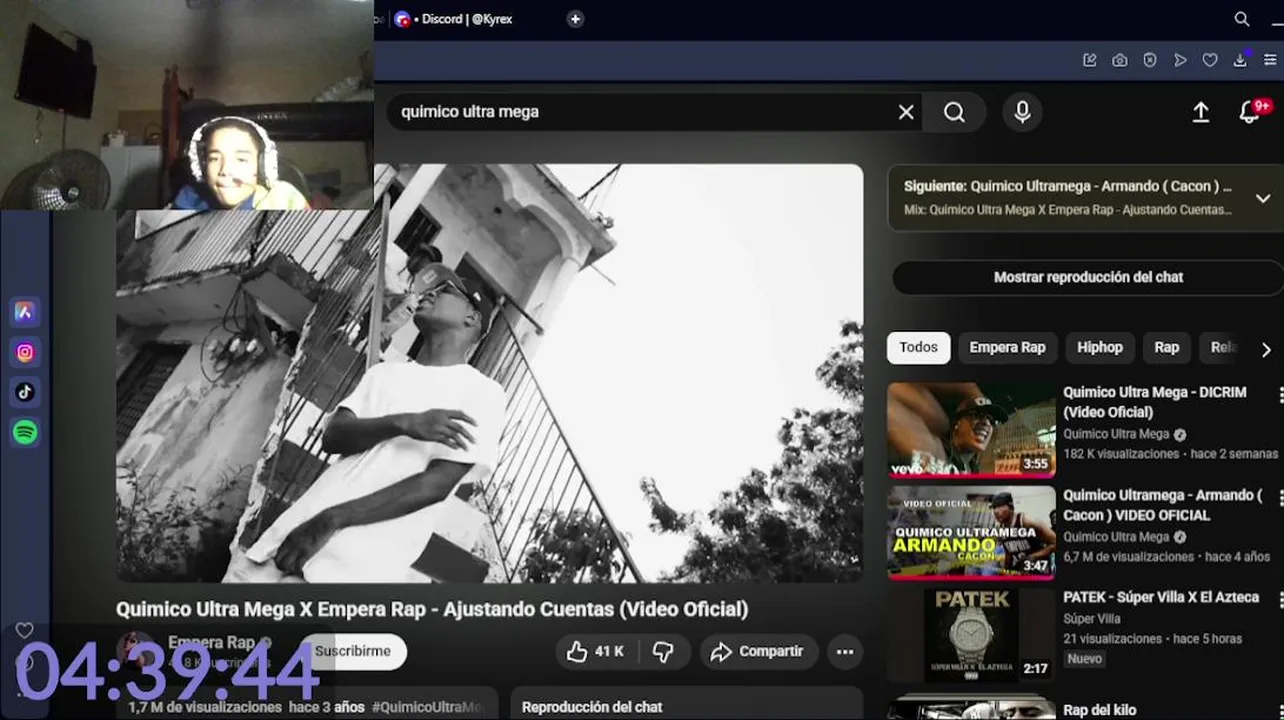Dislike the video with thumbs down
Viewport: 1284px width, 720px height.
point(663,652)
